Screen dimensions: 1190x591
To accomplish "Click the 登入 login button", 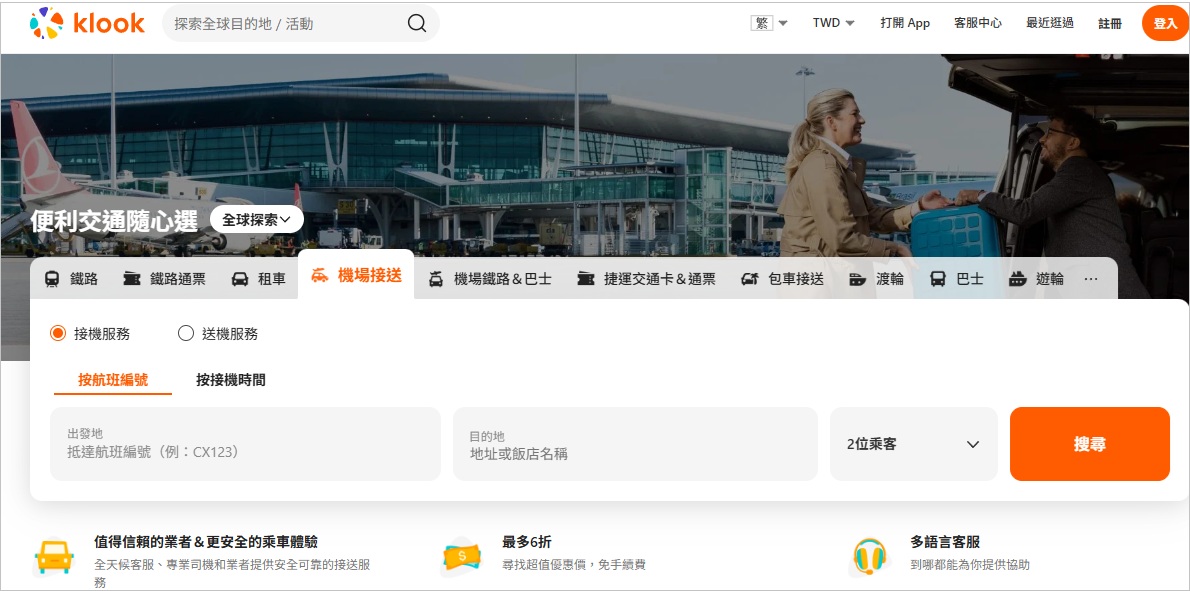I will (1165, 23).
